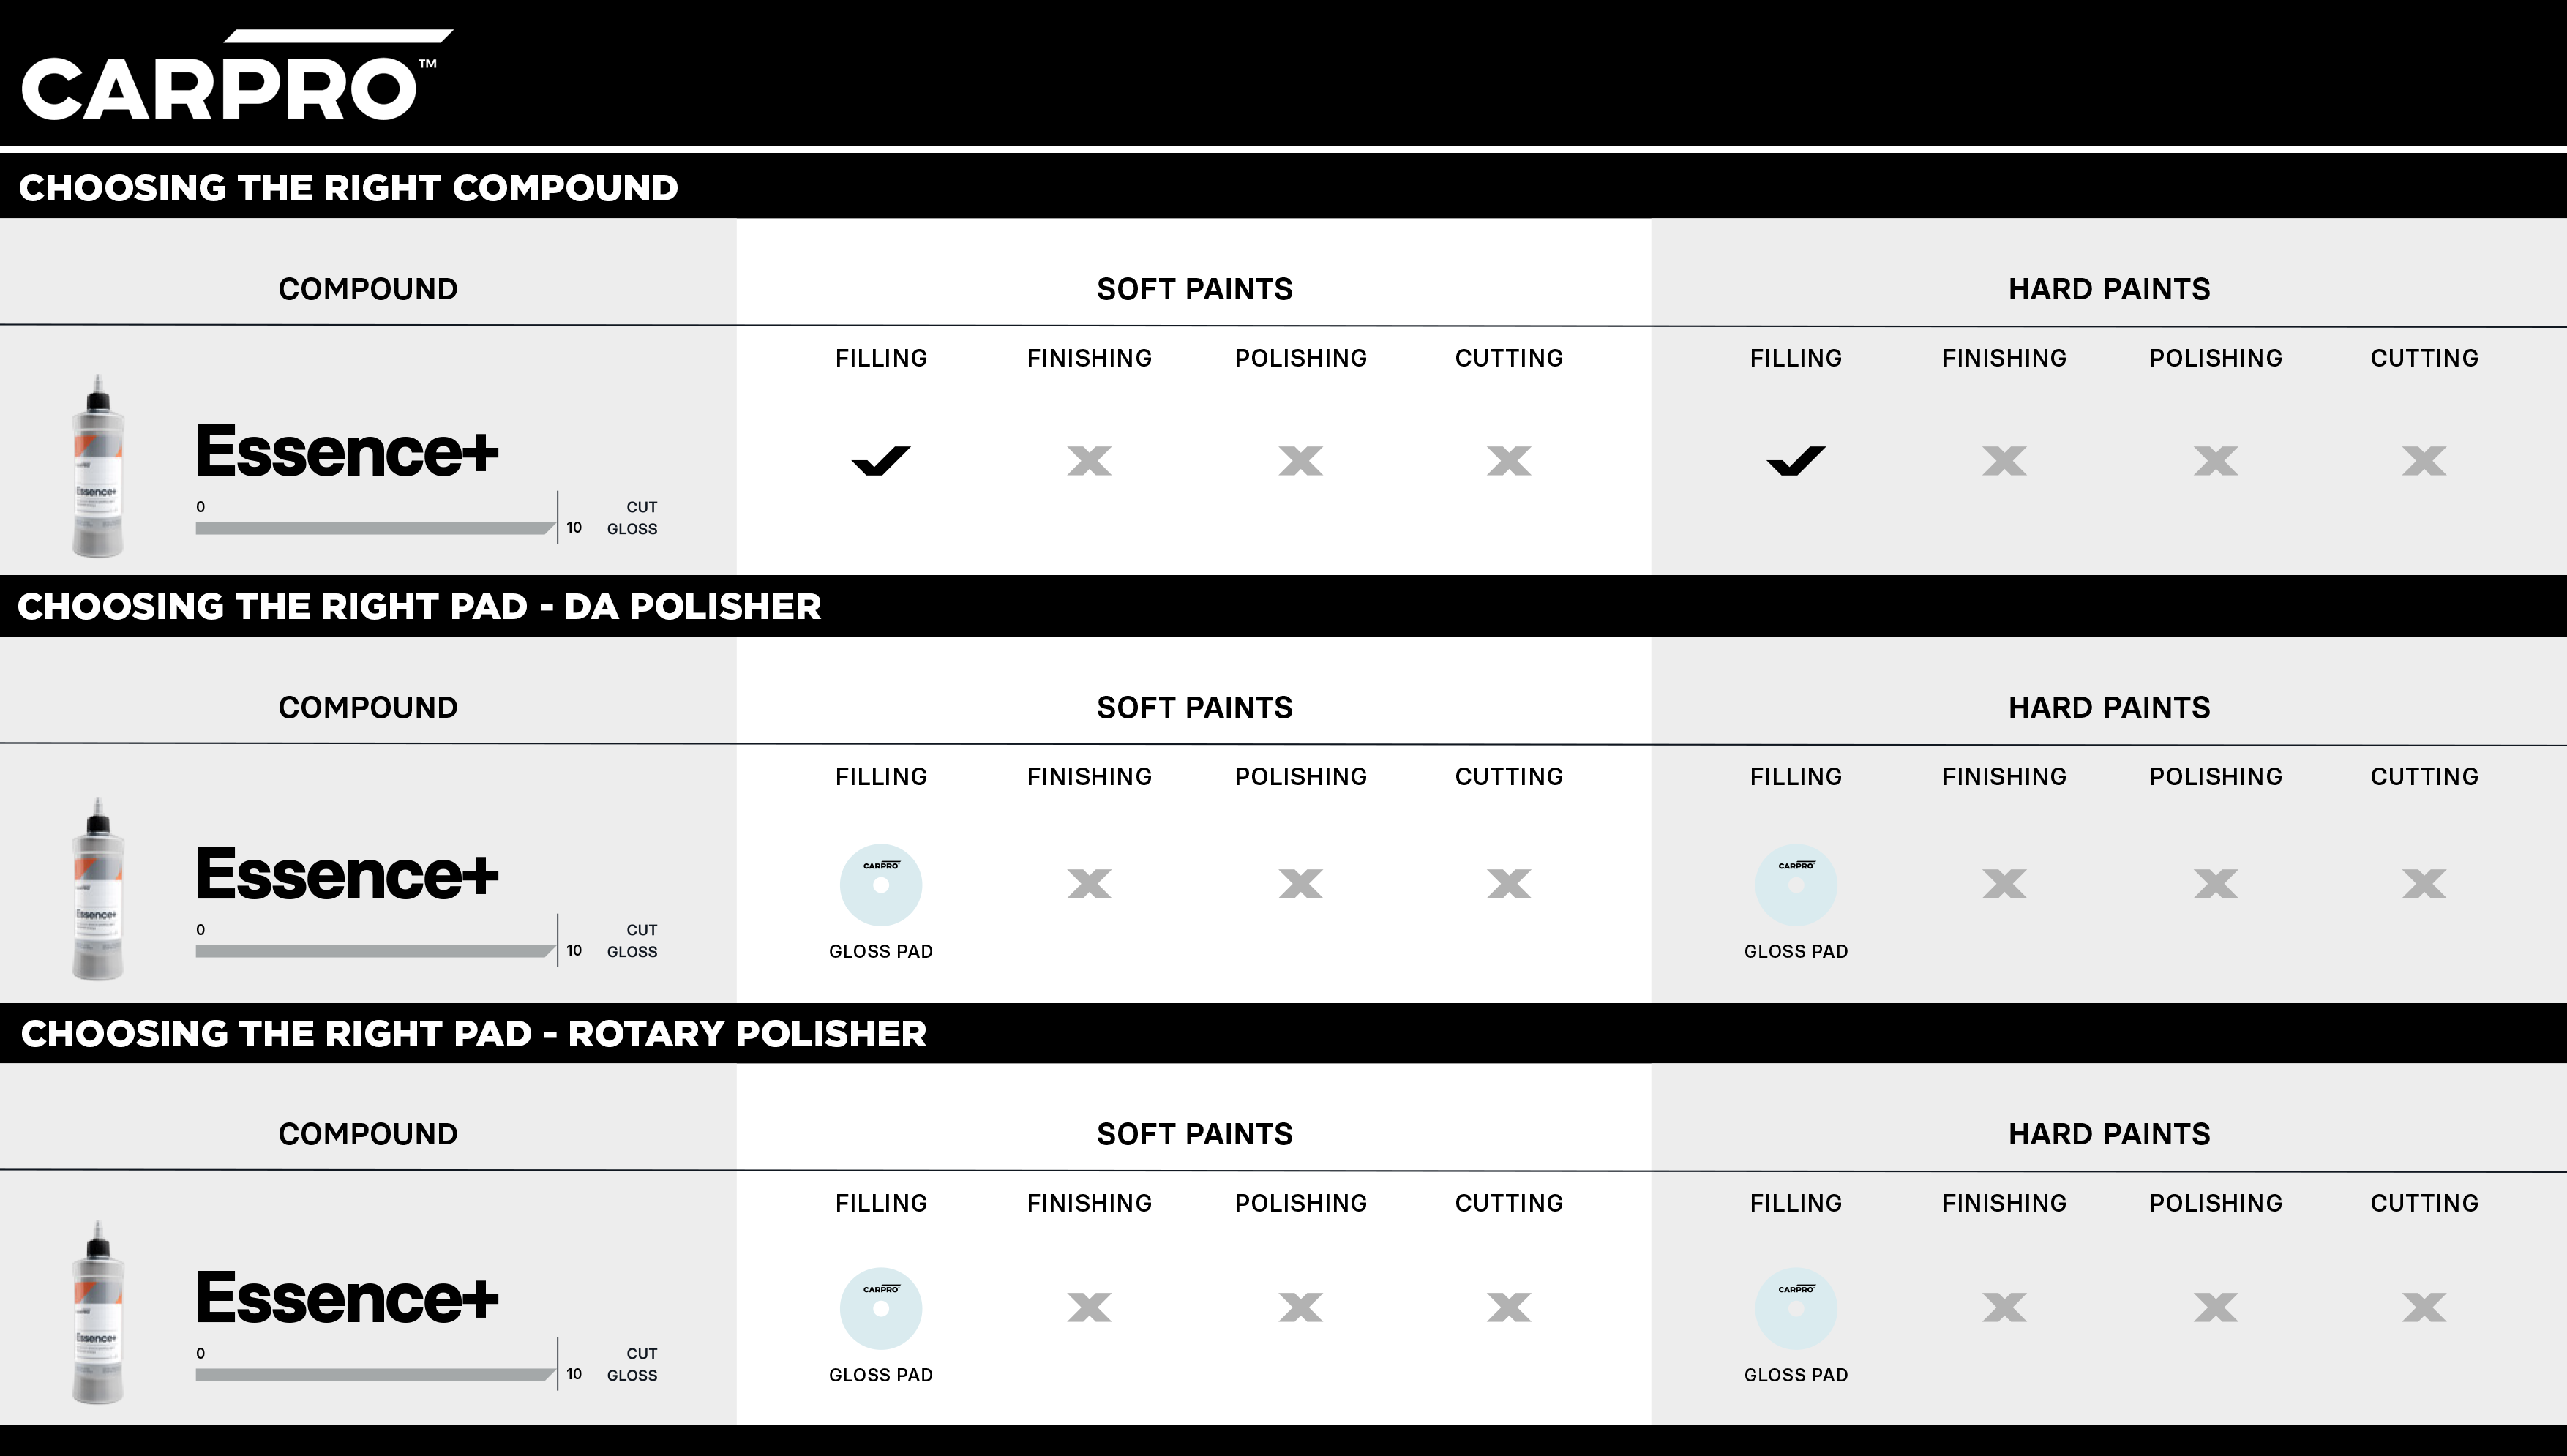Click the Essence+ product name in the Rotary Polisher section

point(347,1298)
